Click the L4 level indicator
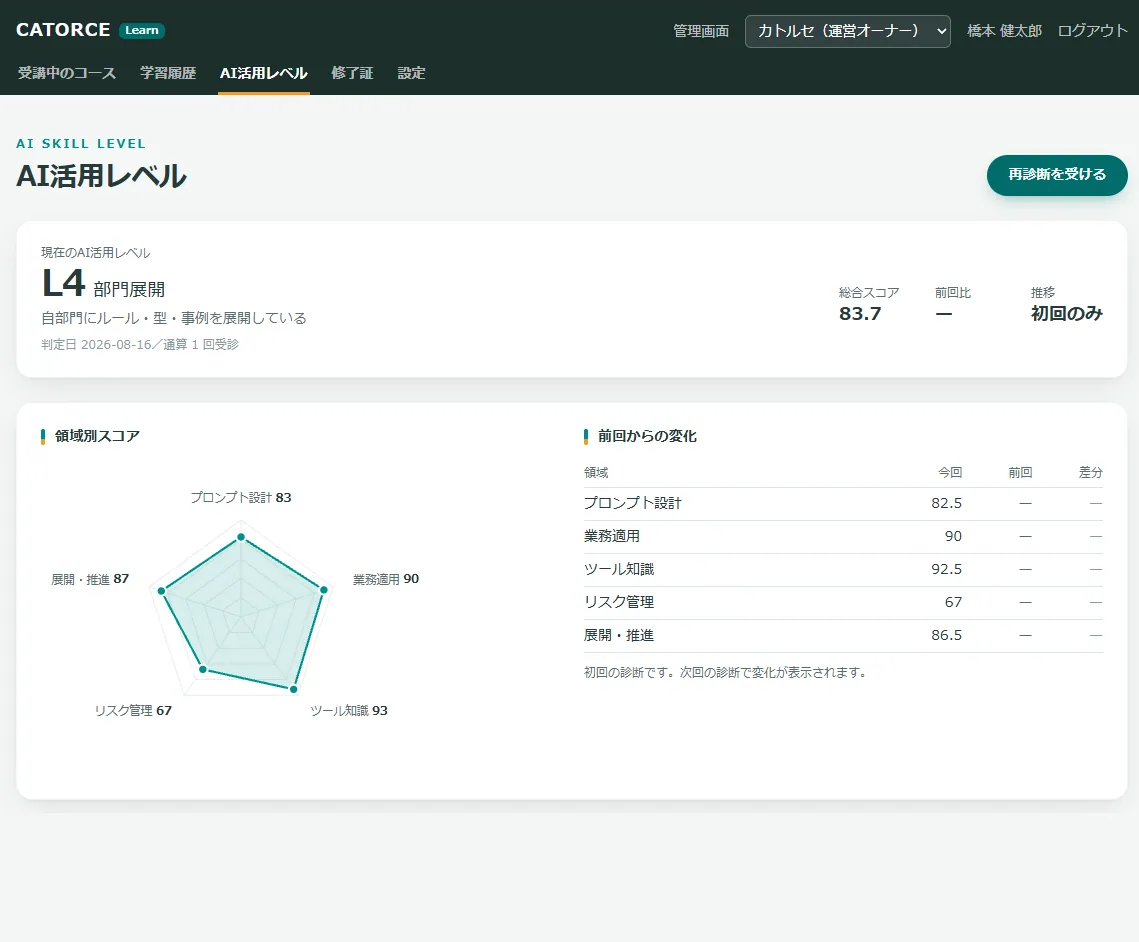The height and width of the screenshot is (942, 1139). (64, 283)
